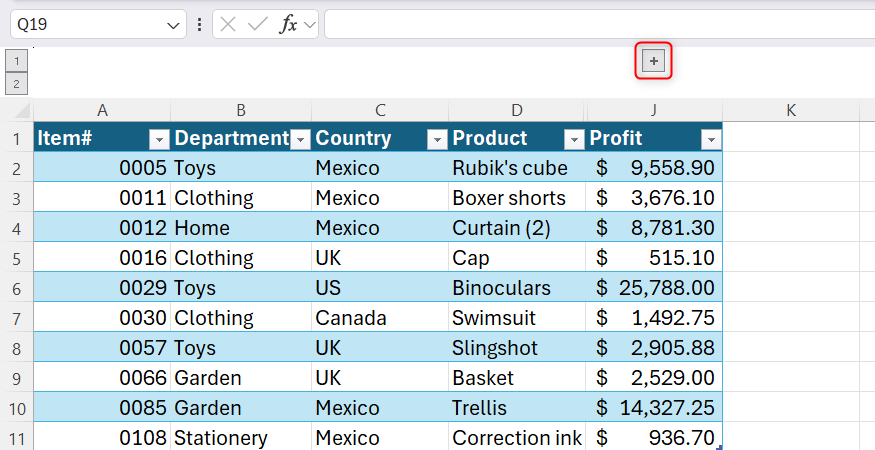Click the Country header cell

pyautogui.click(x=380, y=137)
